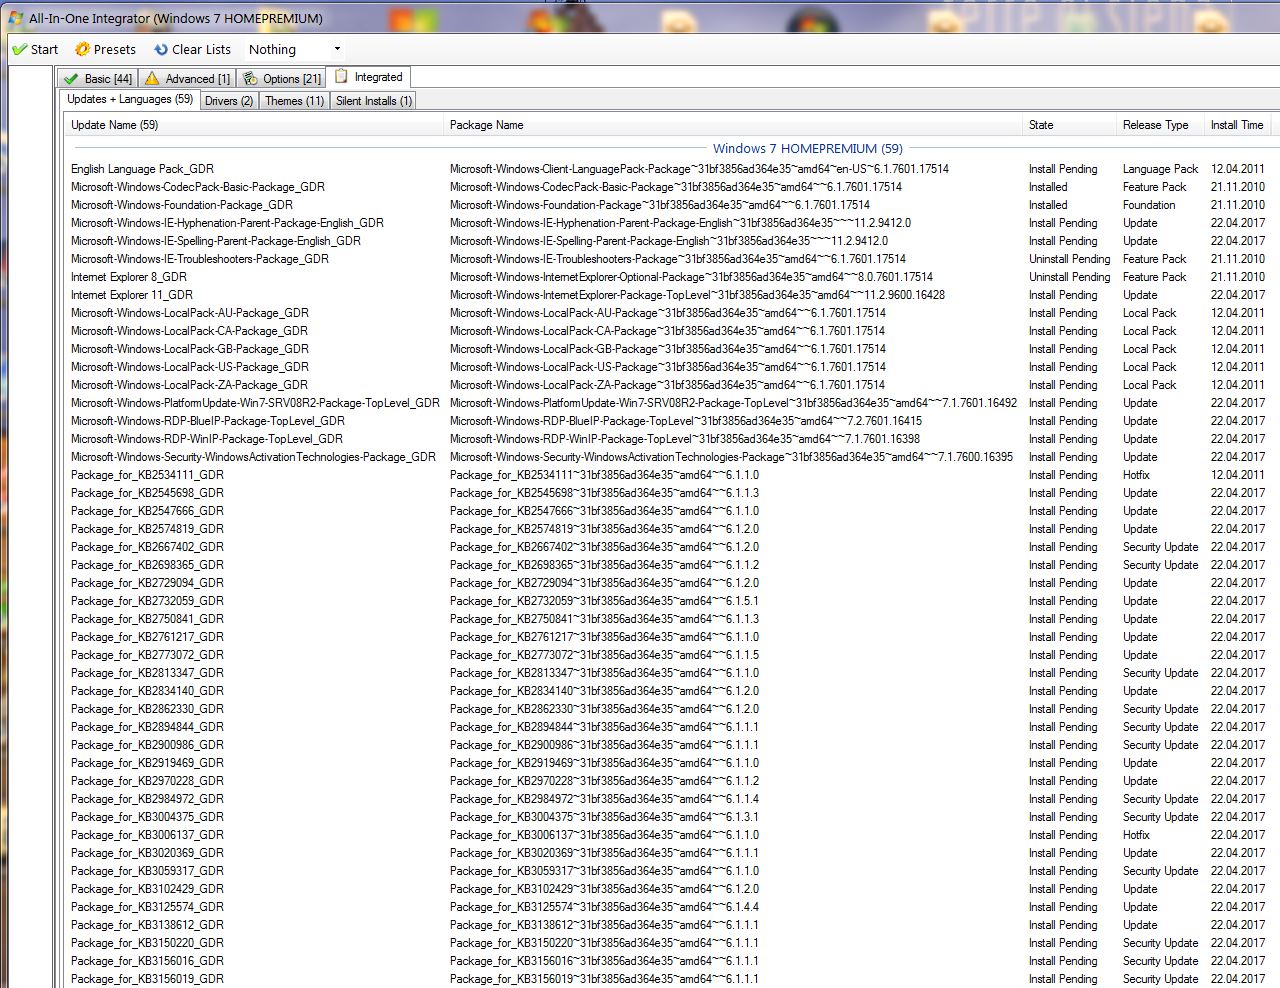Viewport: 1280px width, 988px height.
Task: Click package name of IE-Troubleshooters row
Action: click(x=677, y=259)
